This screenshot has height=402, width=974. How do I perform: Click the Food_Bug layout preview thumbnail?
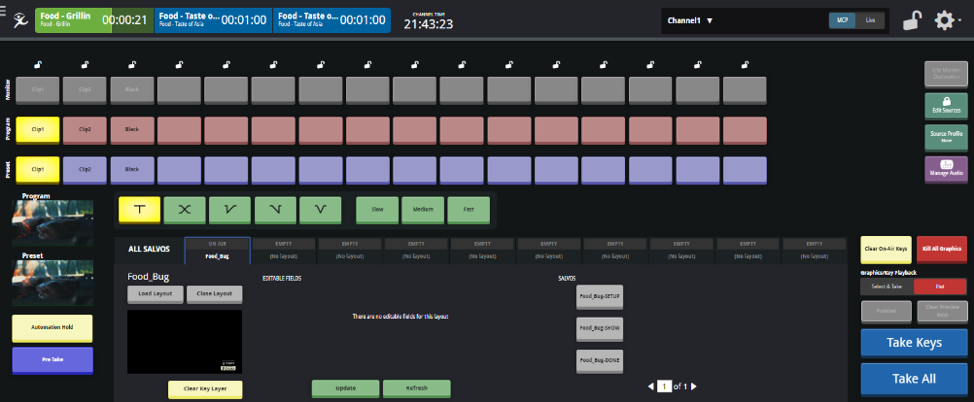(x=184, y=342)
